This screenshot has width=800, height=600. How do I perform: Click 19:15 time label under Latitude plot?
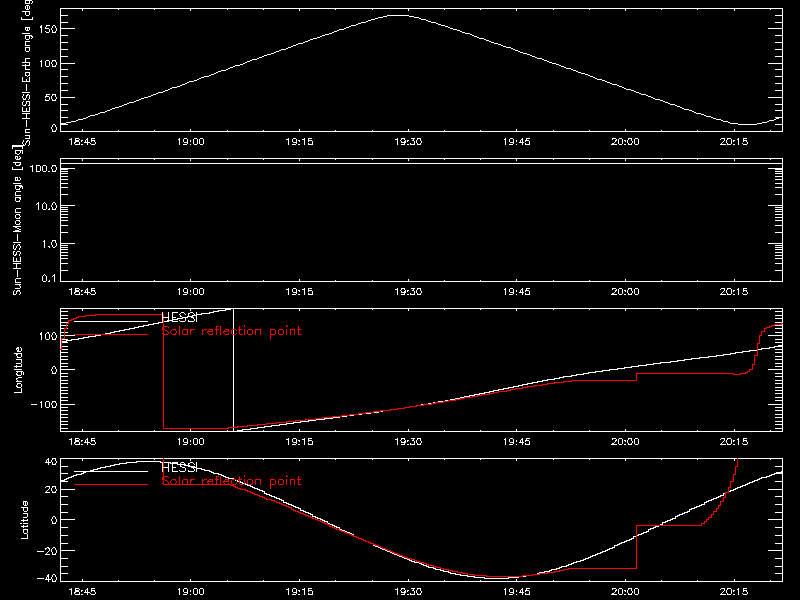click(299, 592)
